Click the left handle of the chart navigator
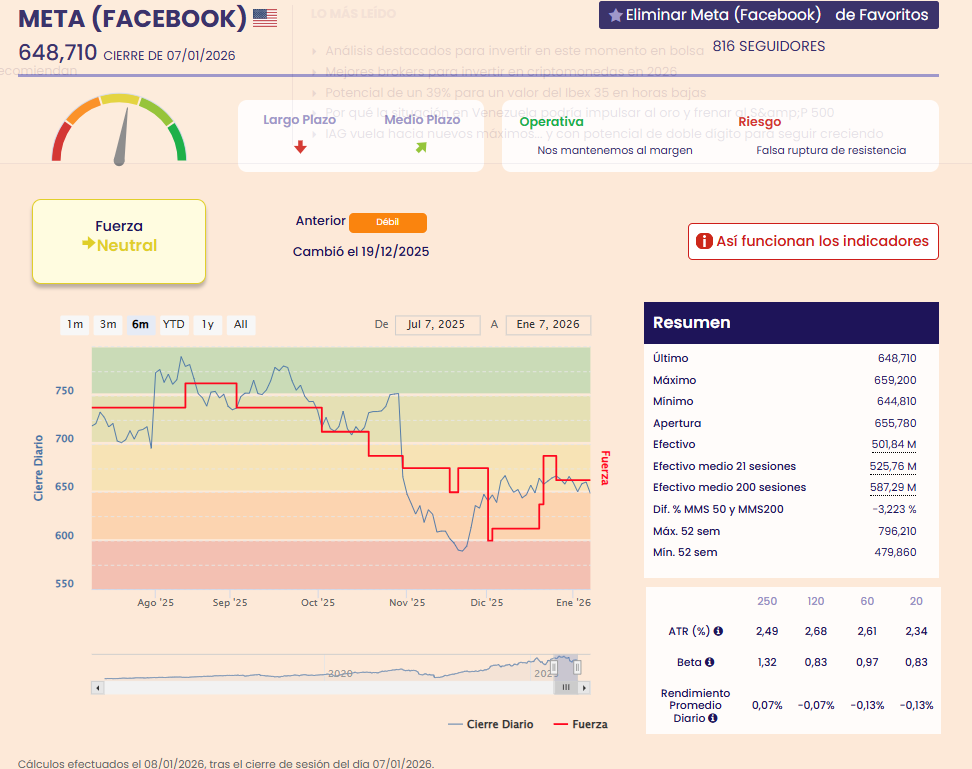The height and width of the screenshot is (769, 972). tap(554, 667)
